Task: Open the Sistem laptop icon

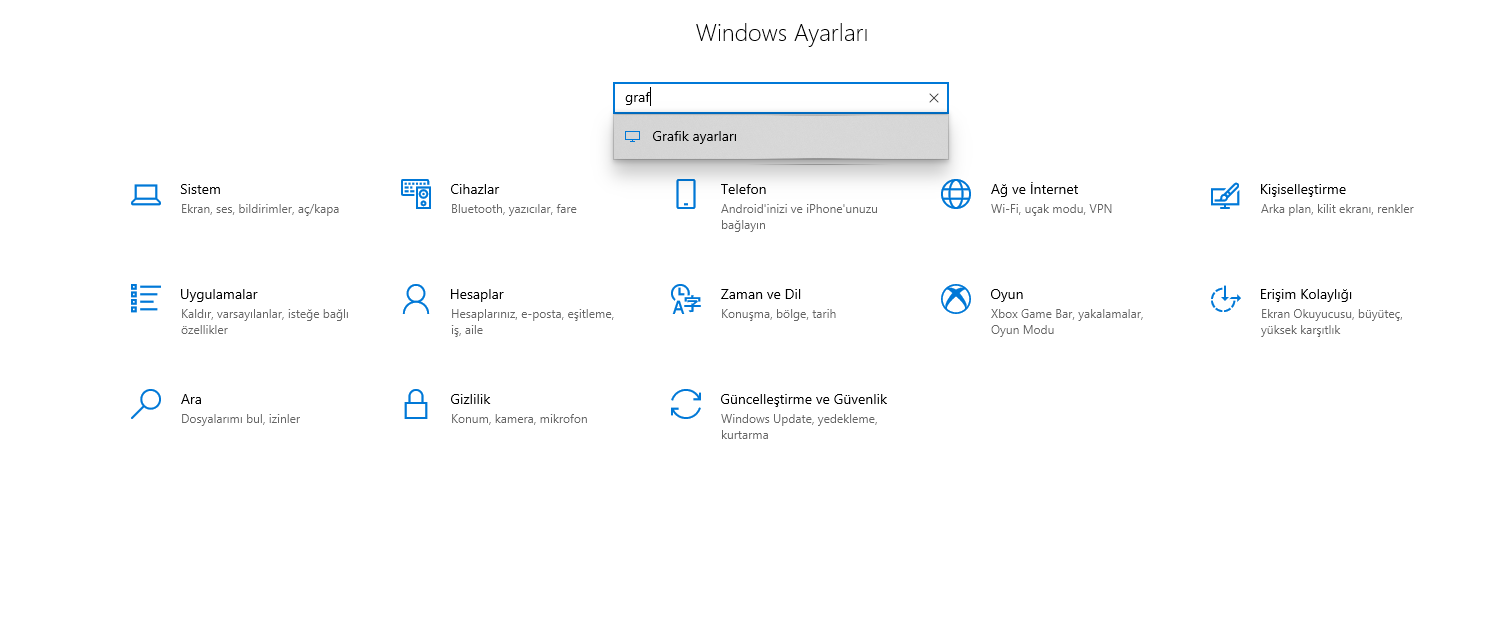Action: tap(146, 195)
